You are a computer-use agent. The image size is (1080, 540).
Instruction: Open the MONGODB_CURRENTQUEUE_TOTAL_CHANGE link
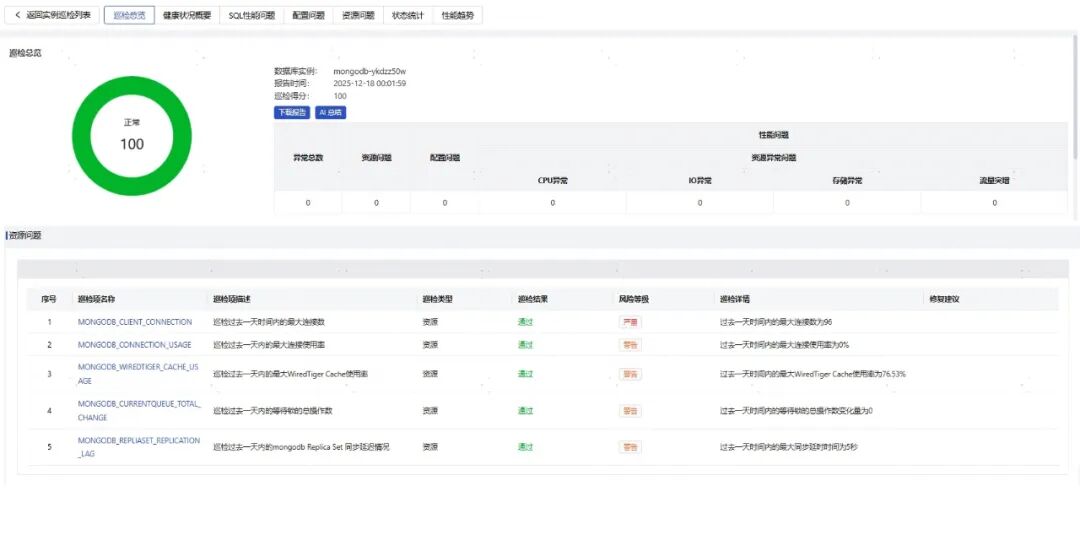click(x=139, y=411)
